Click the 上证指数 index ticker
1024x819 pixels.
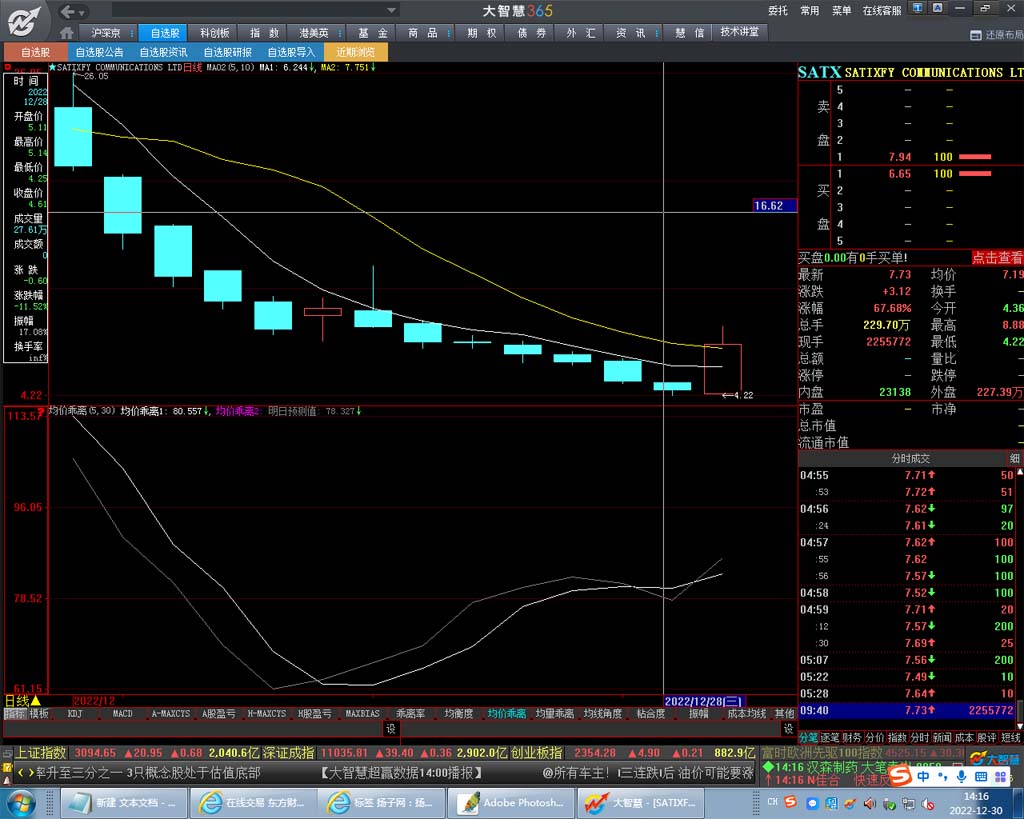click(x=41, y=753)
